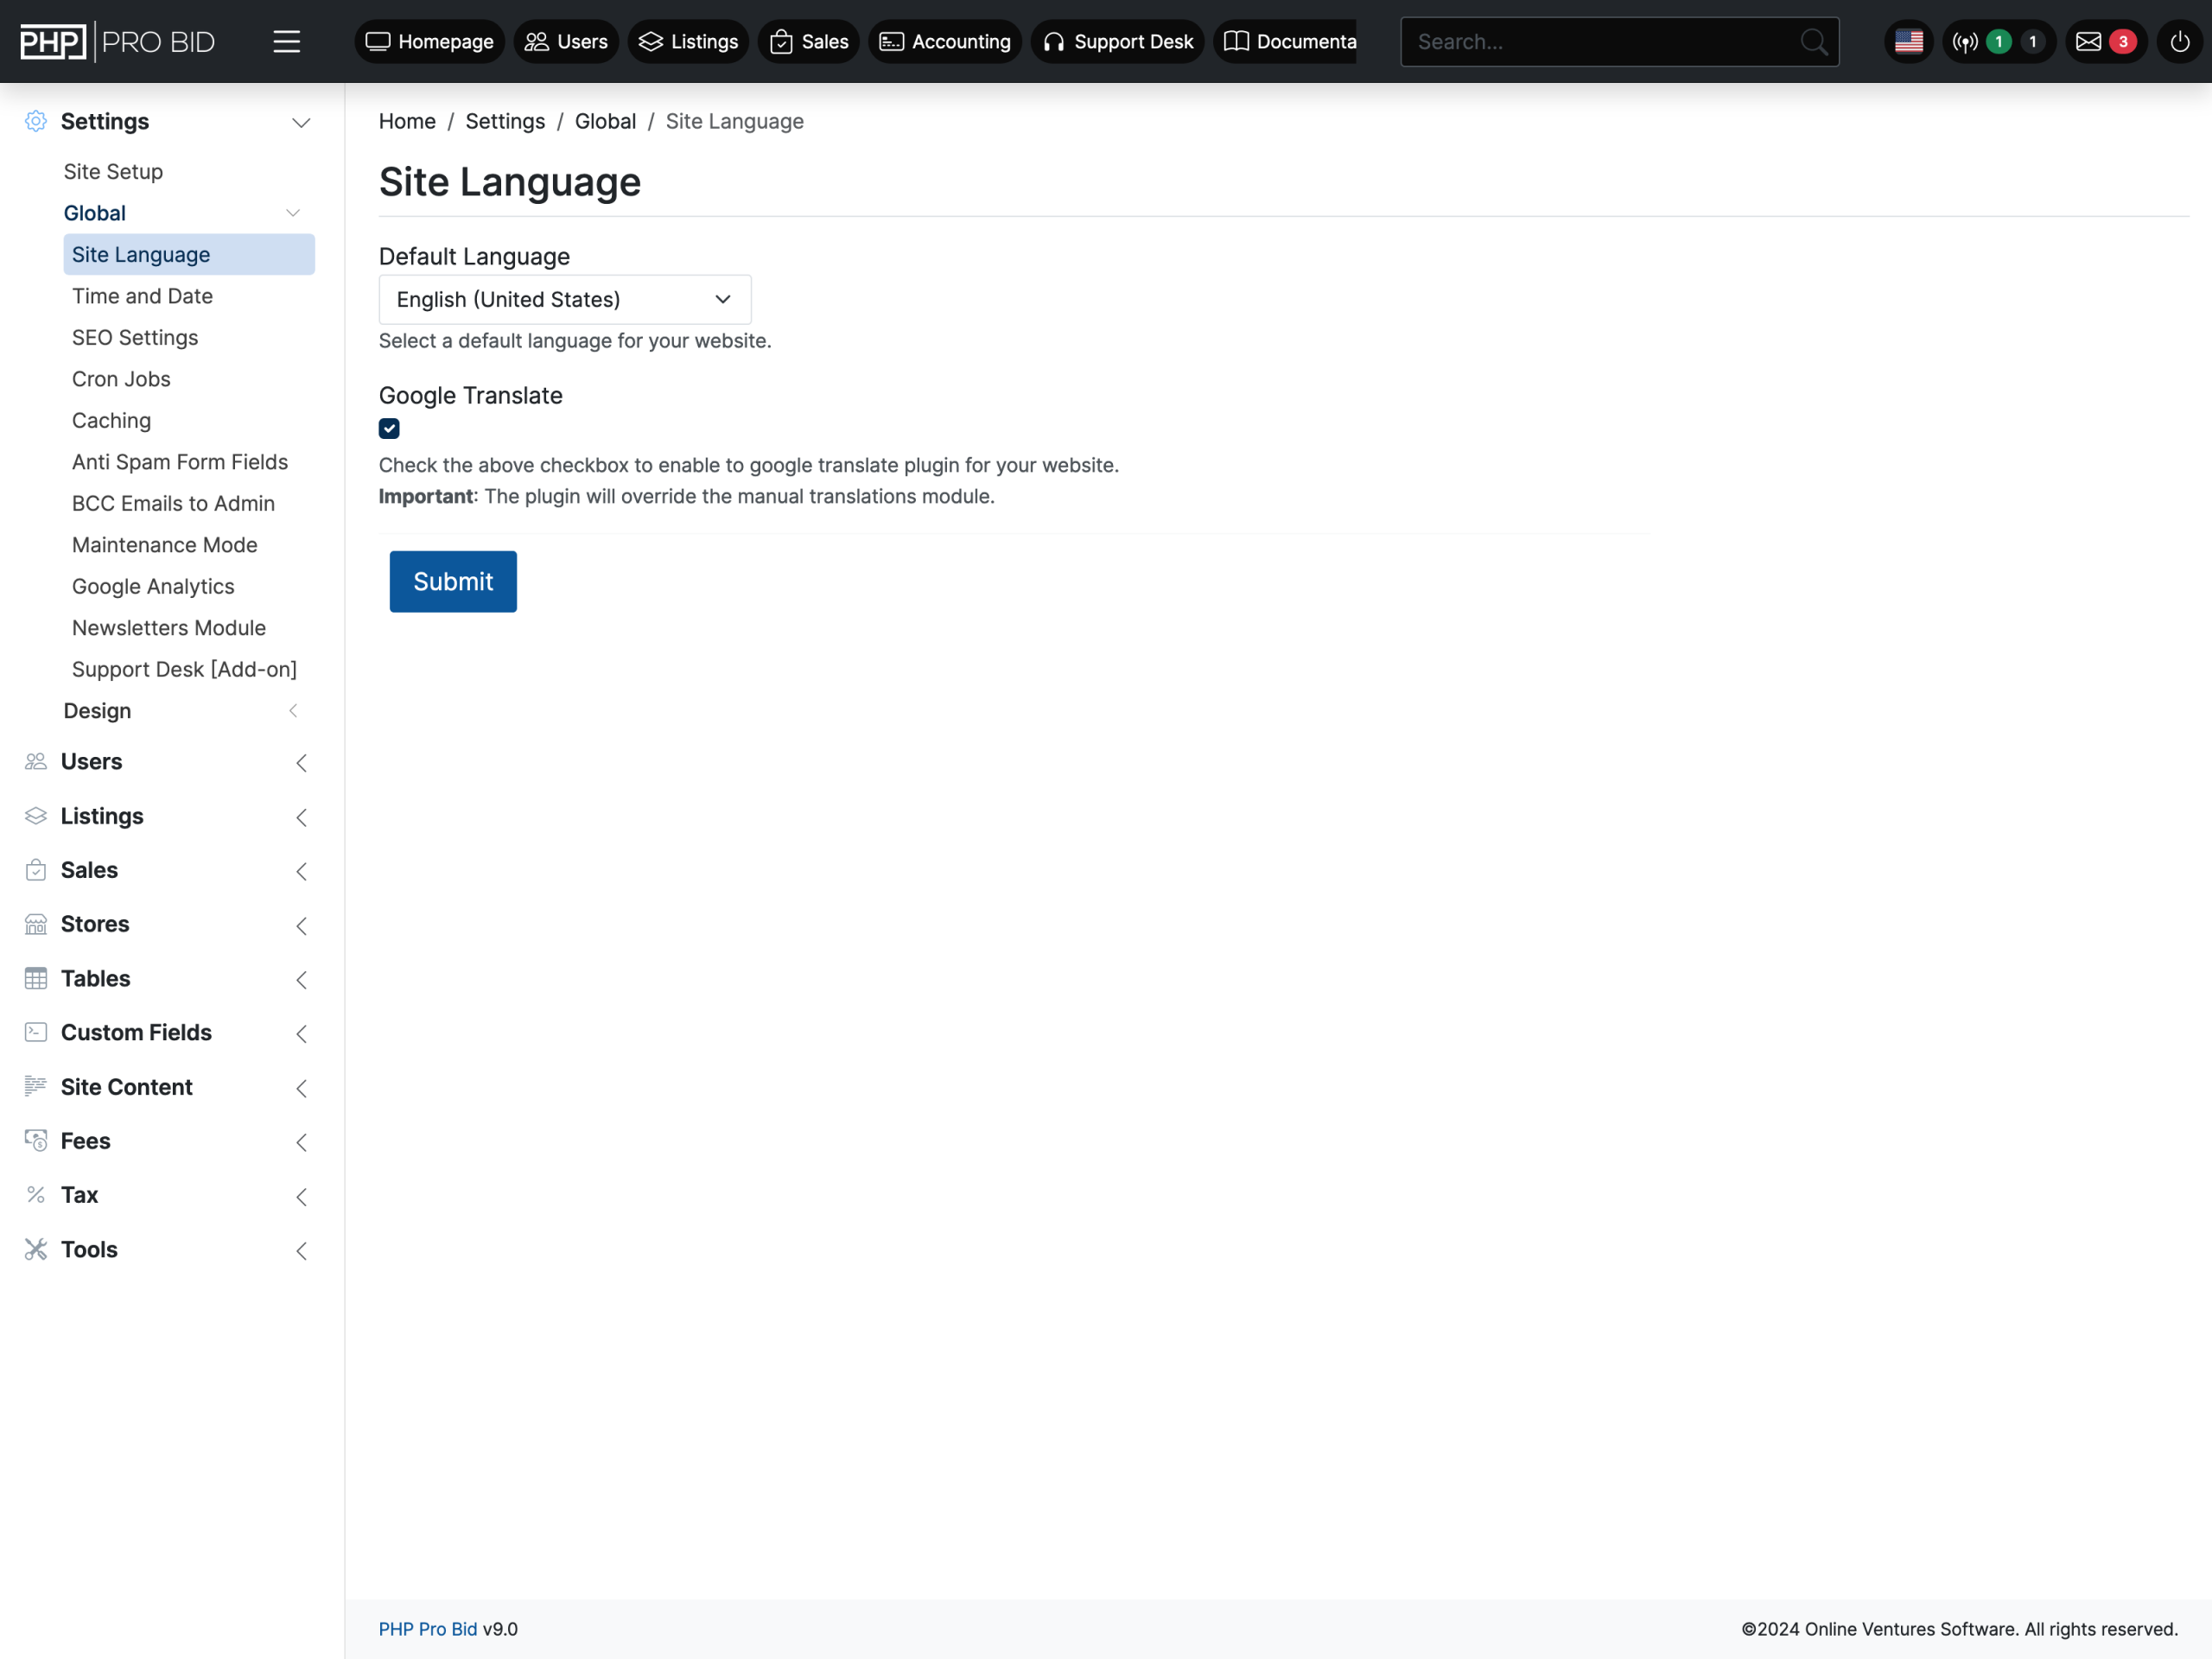Click the Settings gear icon in sidebar
Viewport: 2212px width, 1659px height.
(x=36, y=121)
